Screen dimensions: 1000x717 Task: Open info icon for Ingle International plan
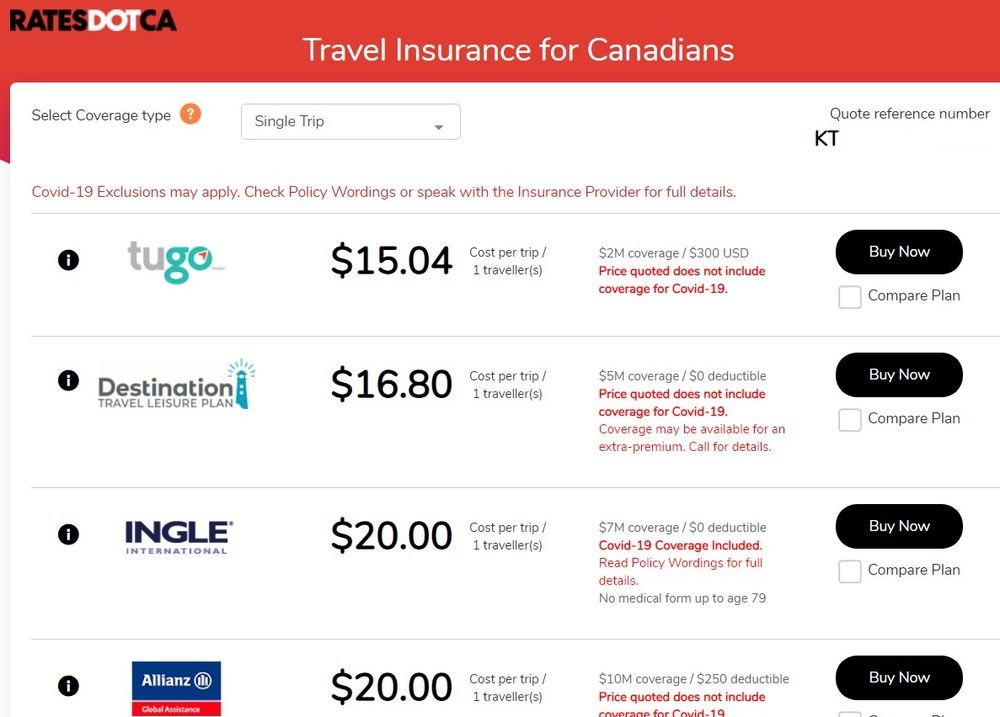click(68, 534)
